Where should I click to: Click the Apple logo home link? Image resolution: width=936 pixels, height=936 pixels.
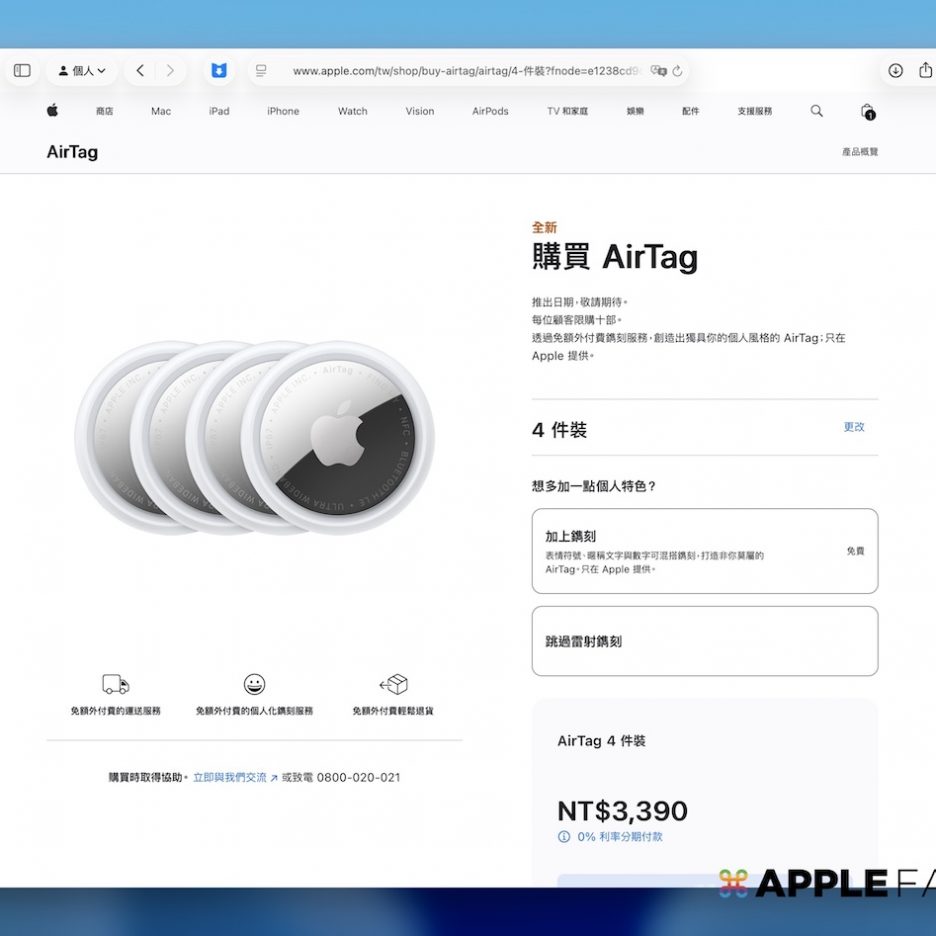coord(52,111)
